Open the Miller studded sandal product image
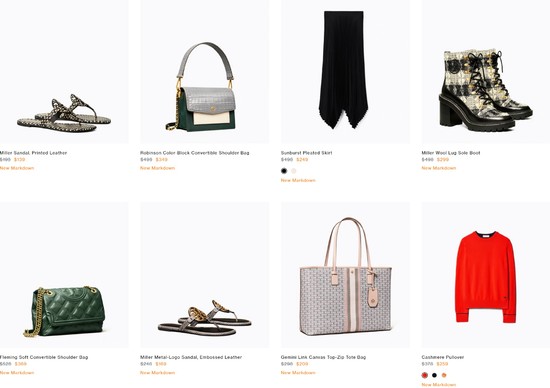Screen dimensions: 550x388 (64, 71)
